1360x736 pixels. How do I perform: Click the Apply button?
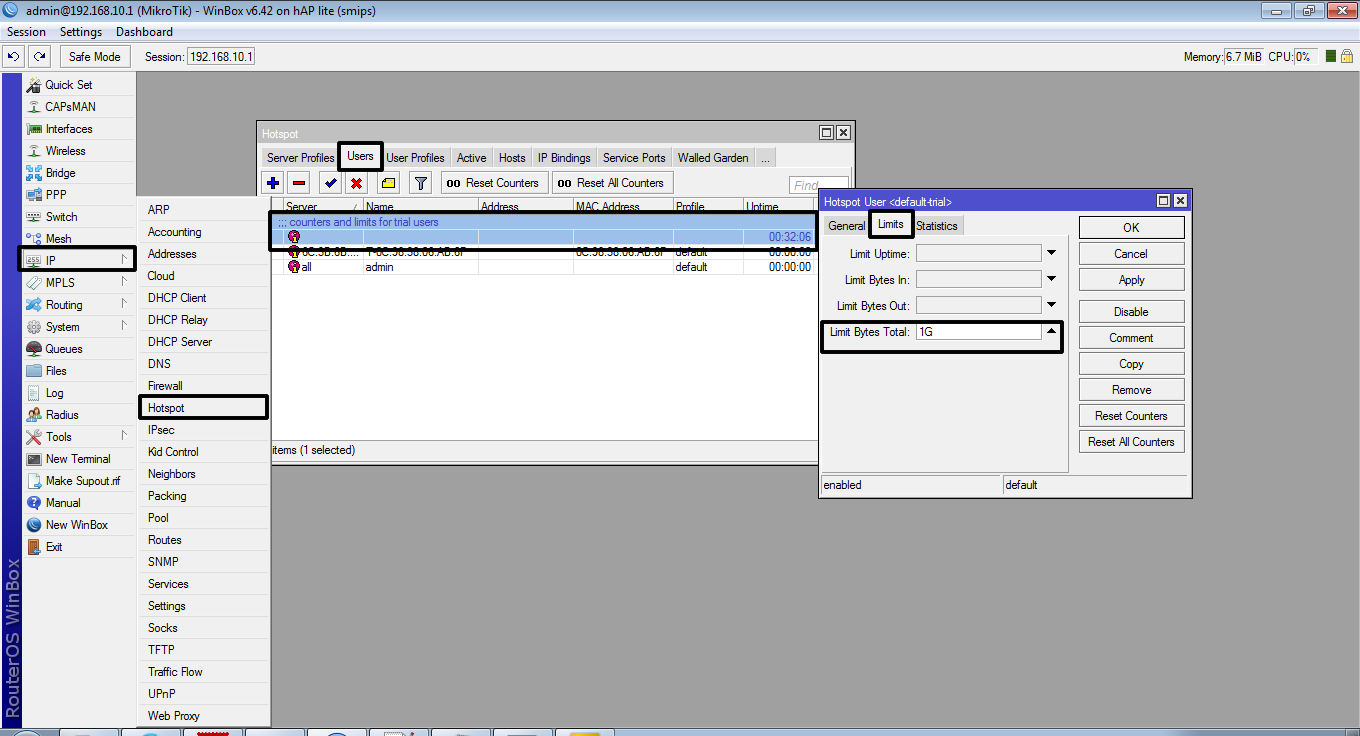[x=1132, y=280]
